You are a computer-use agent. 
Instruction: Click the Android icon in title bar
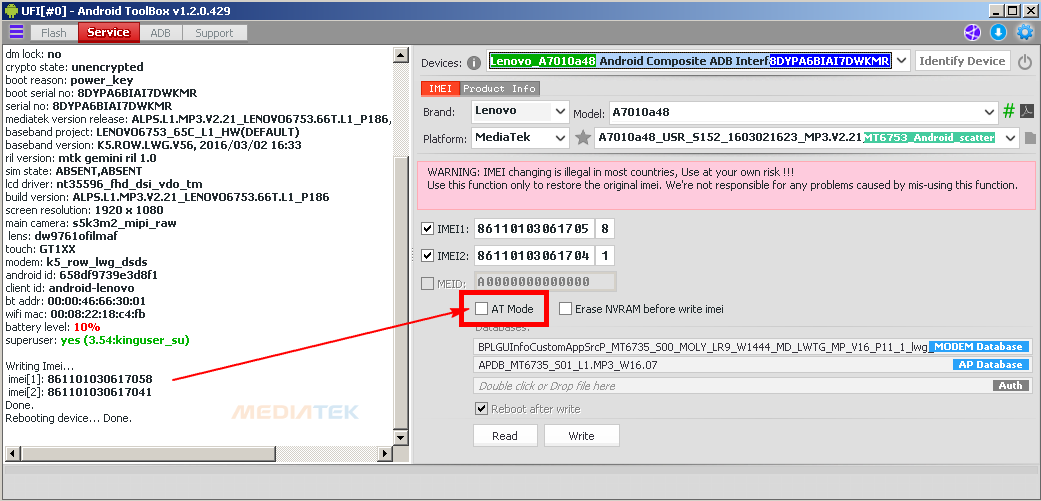point(11,10)
